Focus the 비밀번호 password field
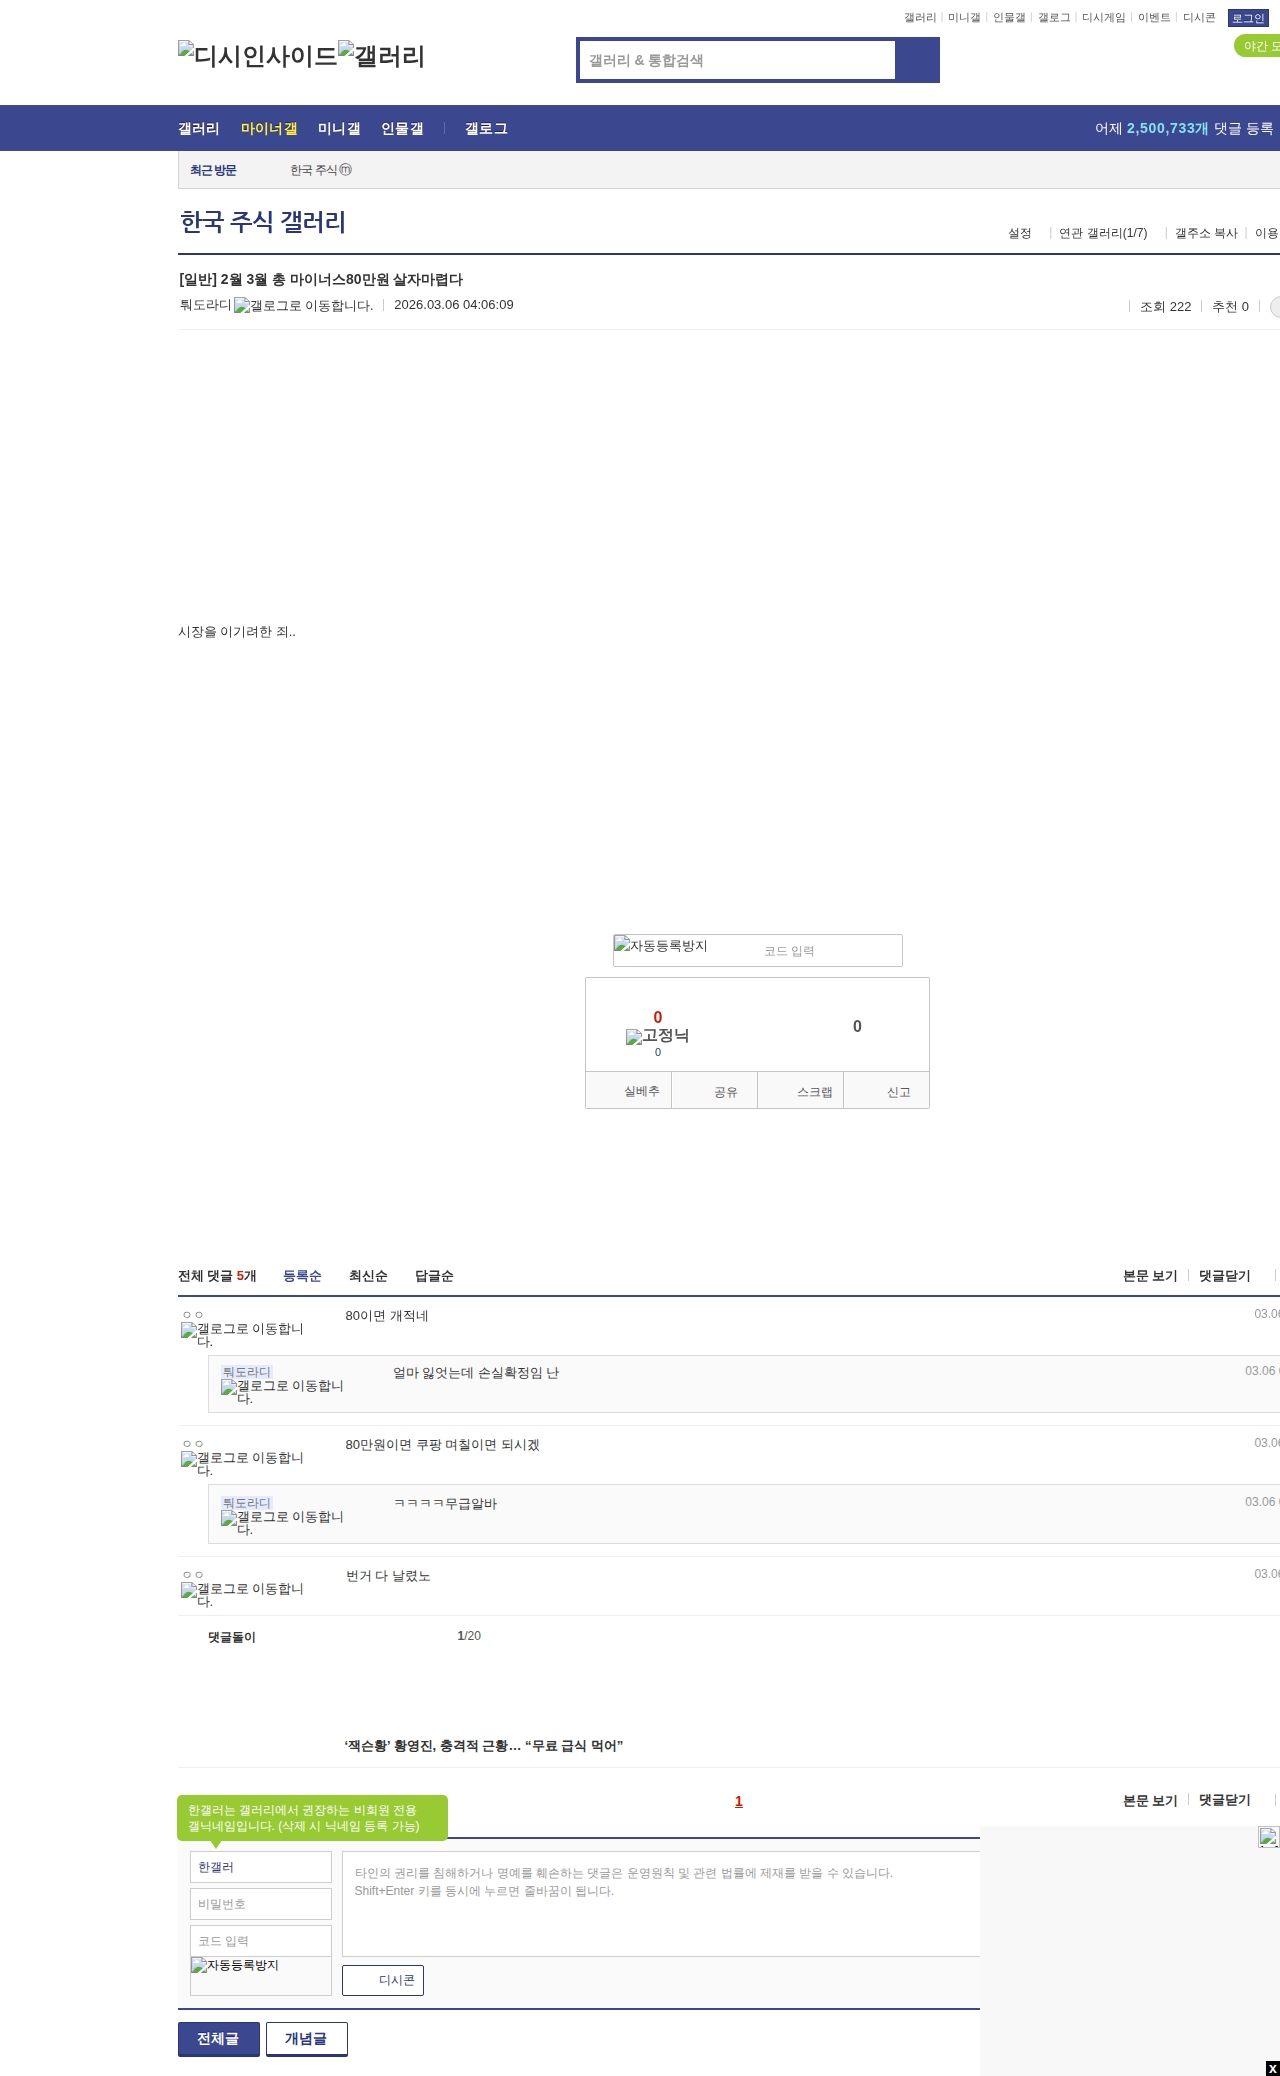 coord(261,1904)
